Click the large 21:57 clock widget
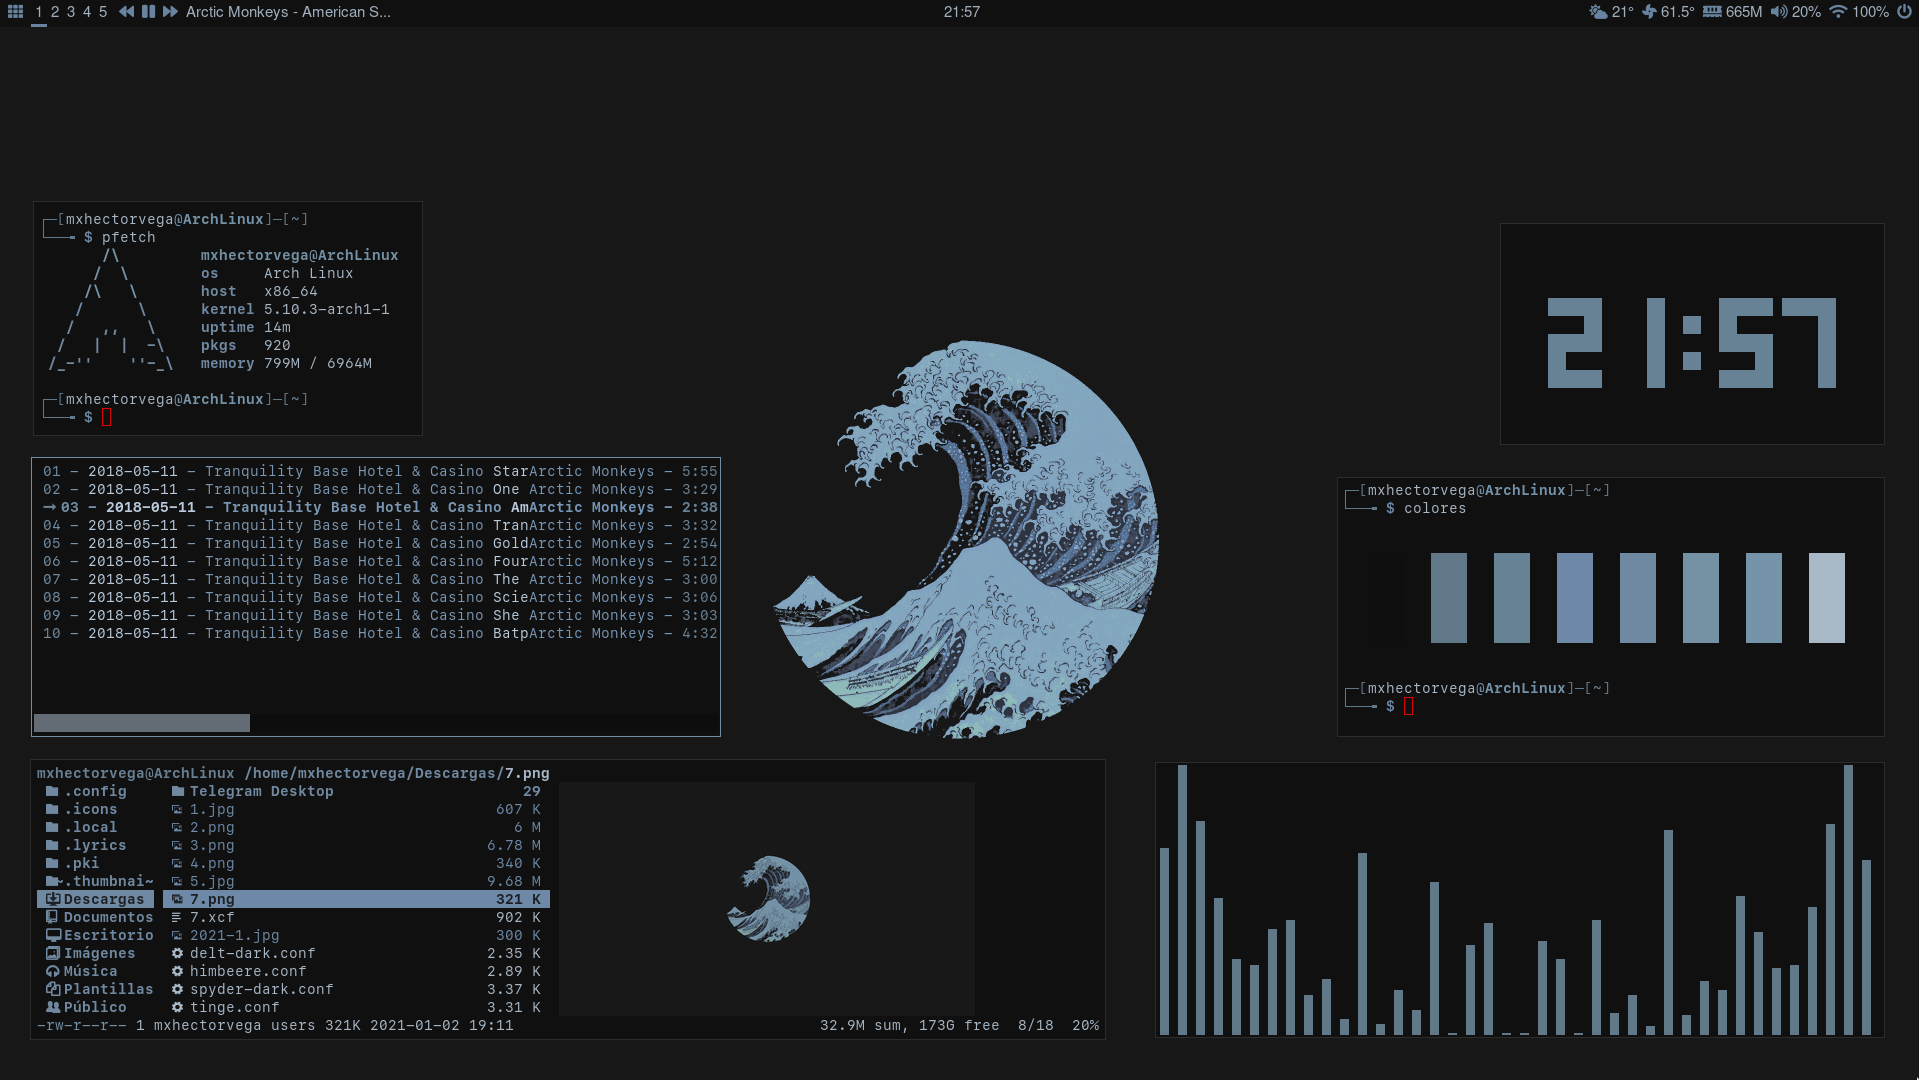This screenshot has height=1080, width=1919. point(1692,343)
